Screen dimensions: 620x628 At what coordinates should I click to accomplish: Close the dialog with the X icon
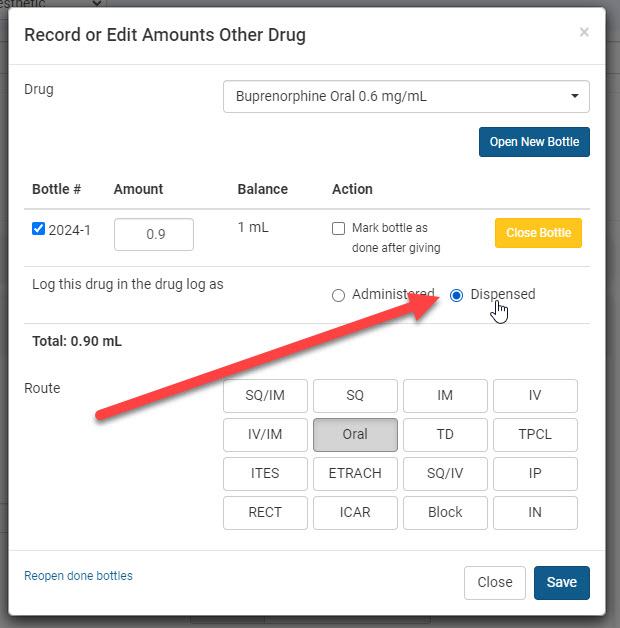pos(584,32)
